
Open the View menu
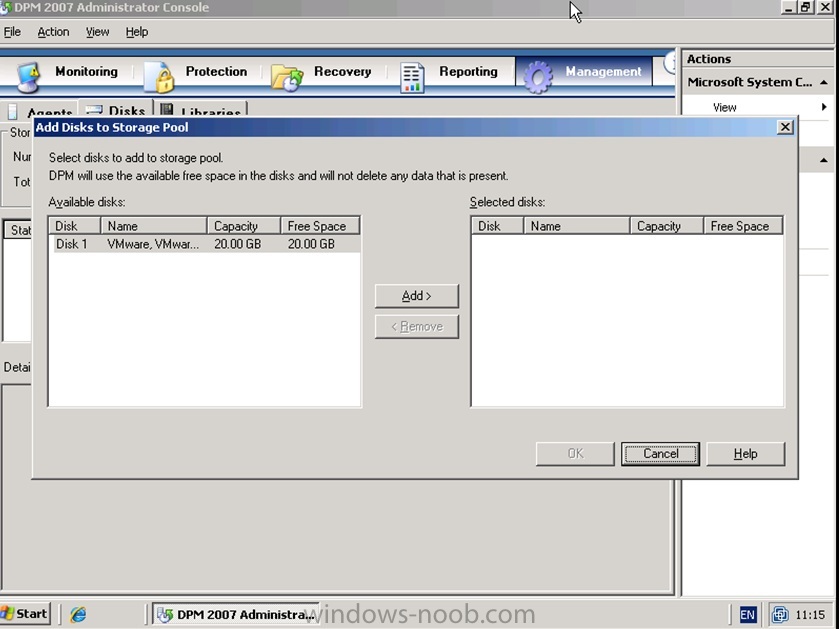97,32
